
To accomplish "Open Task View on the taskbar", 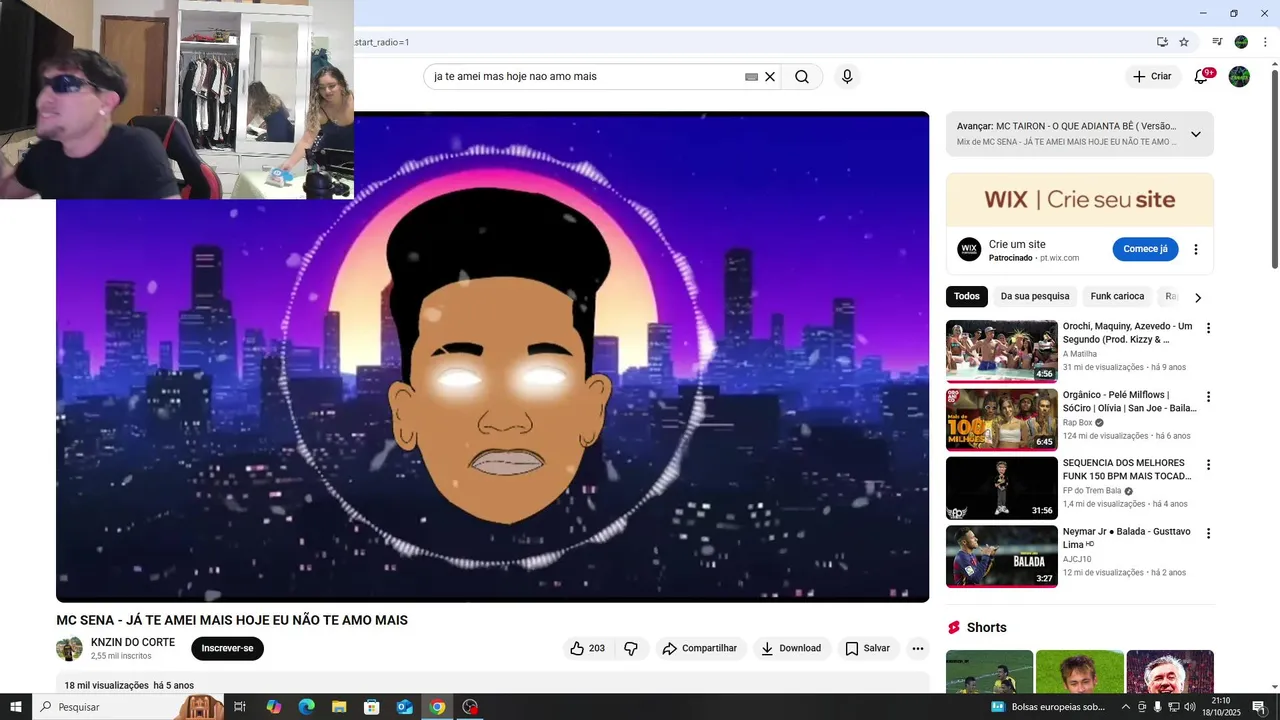I will 240,707.
